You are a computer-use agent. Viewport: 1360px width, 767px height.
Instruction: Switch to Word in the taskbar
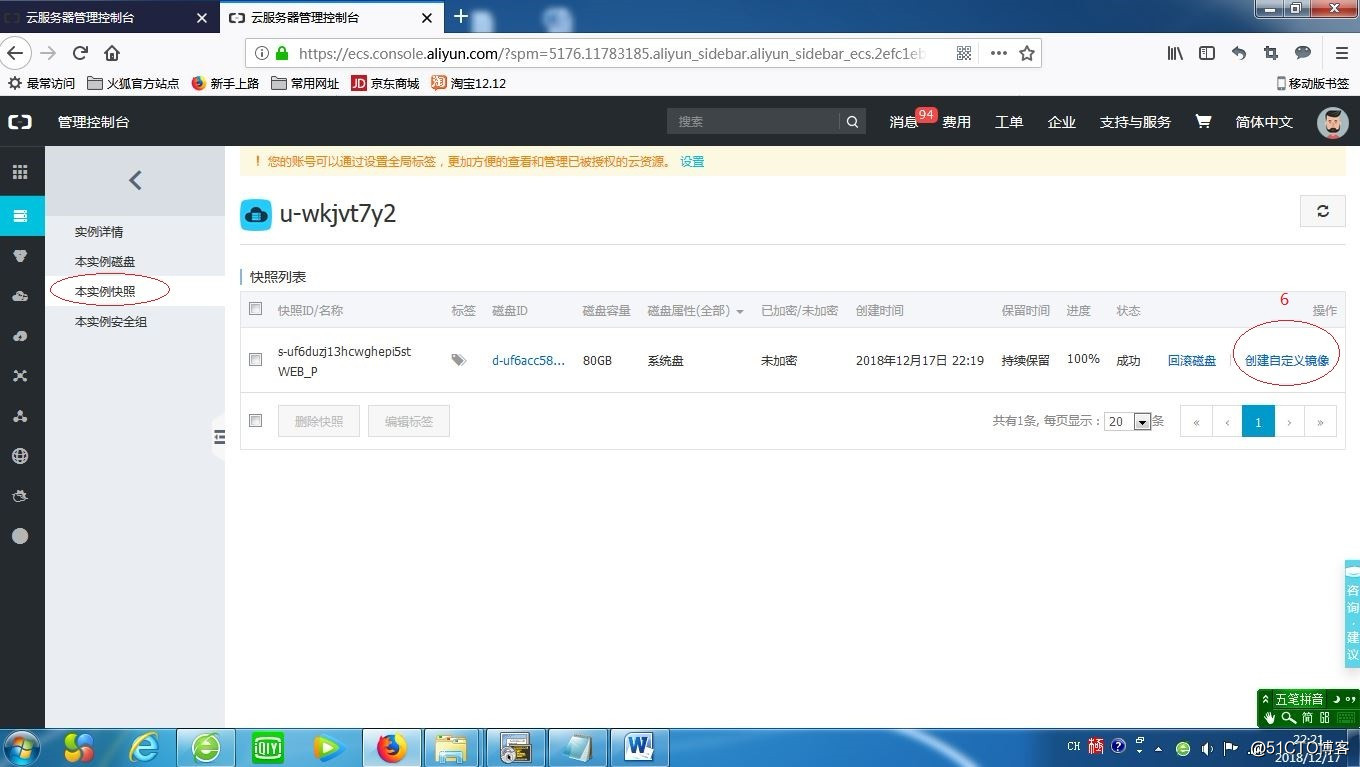coord(639,748)
